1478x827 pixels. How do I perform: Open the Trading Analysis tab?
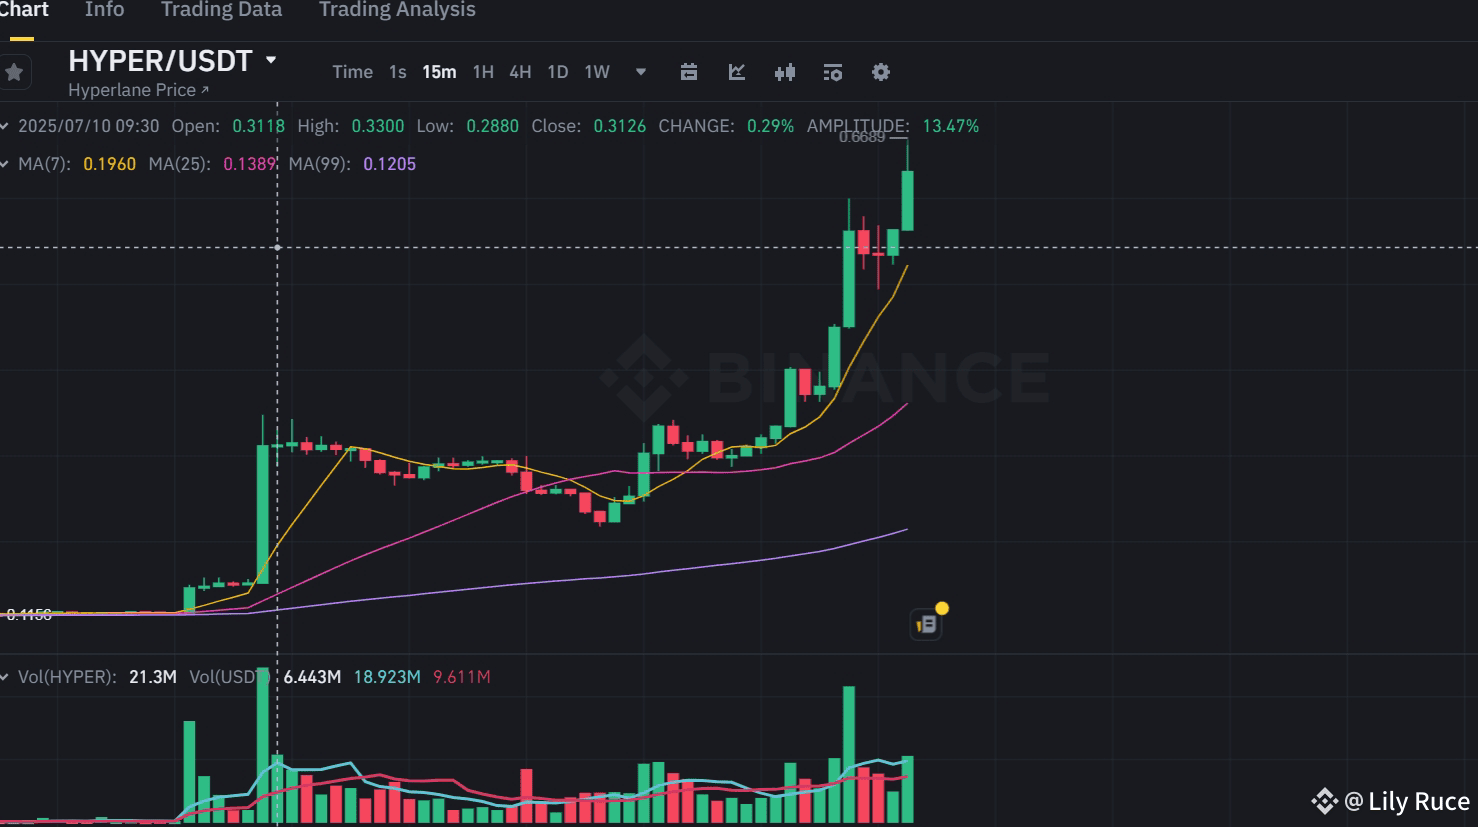click(397, 10)
